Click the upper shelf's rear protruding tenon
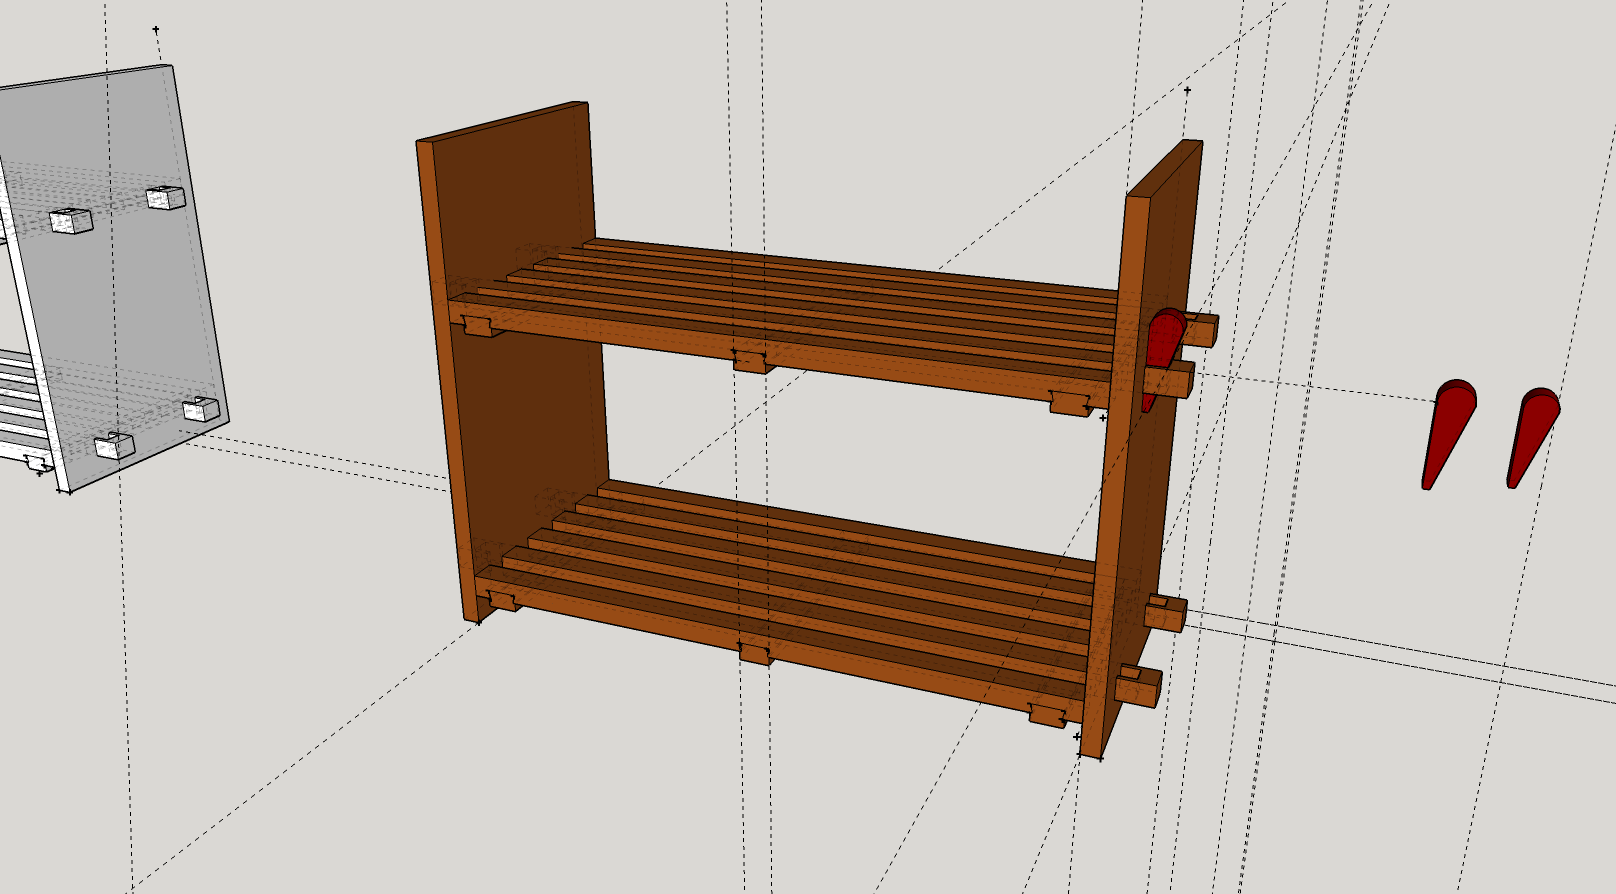This screenshot has height=894, width=1616. coord(1201,329)
